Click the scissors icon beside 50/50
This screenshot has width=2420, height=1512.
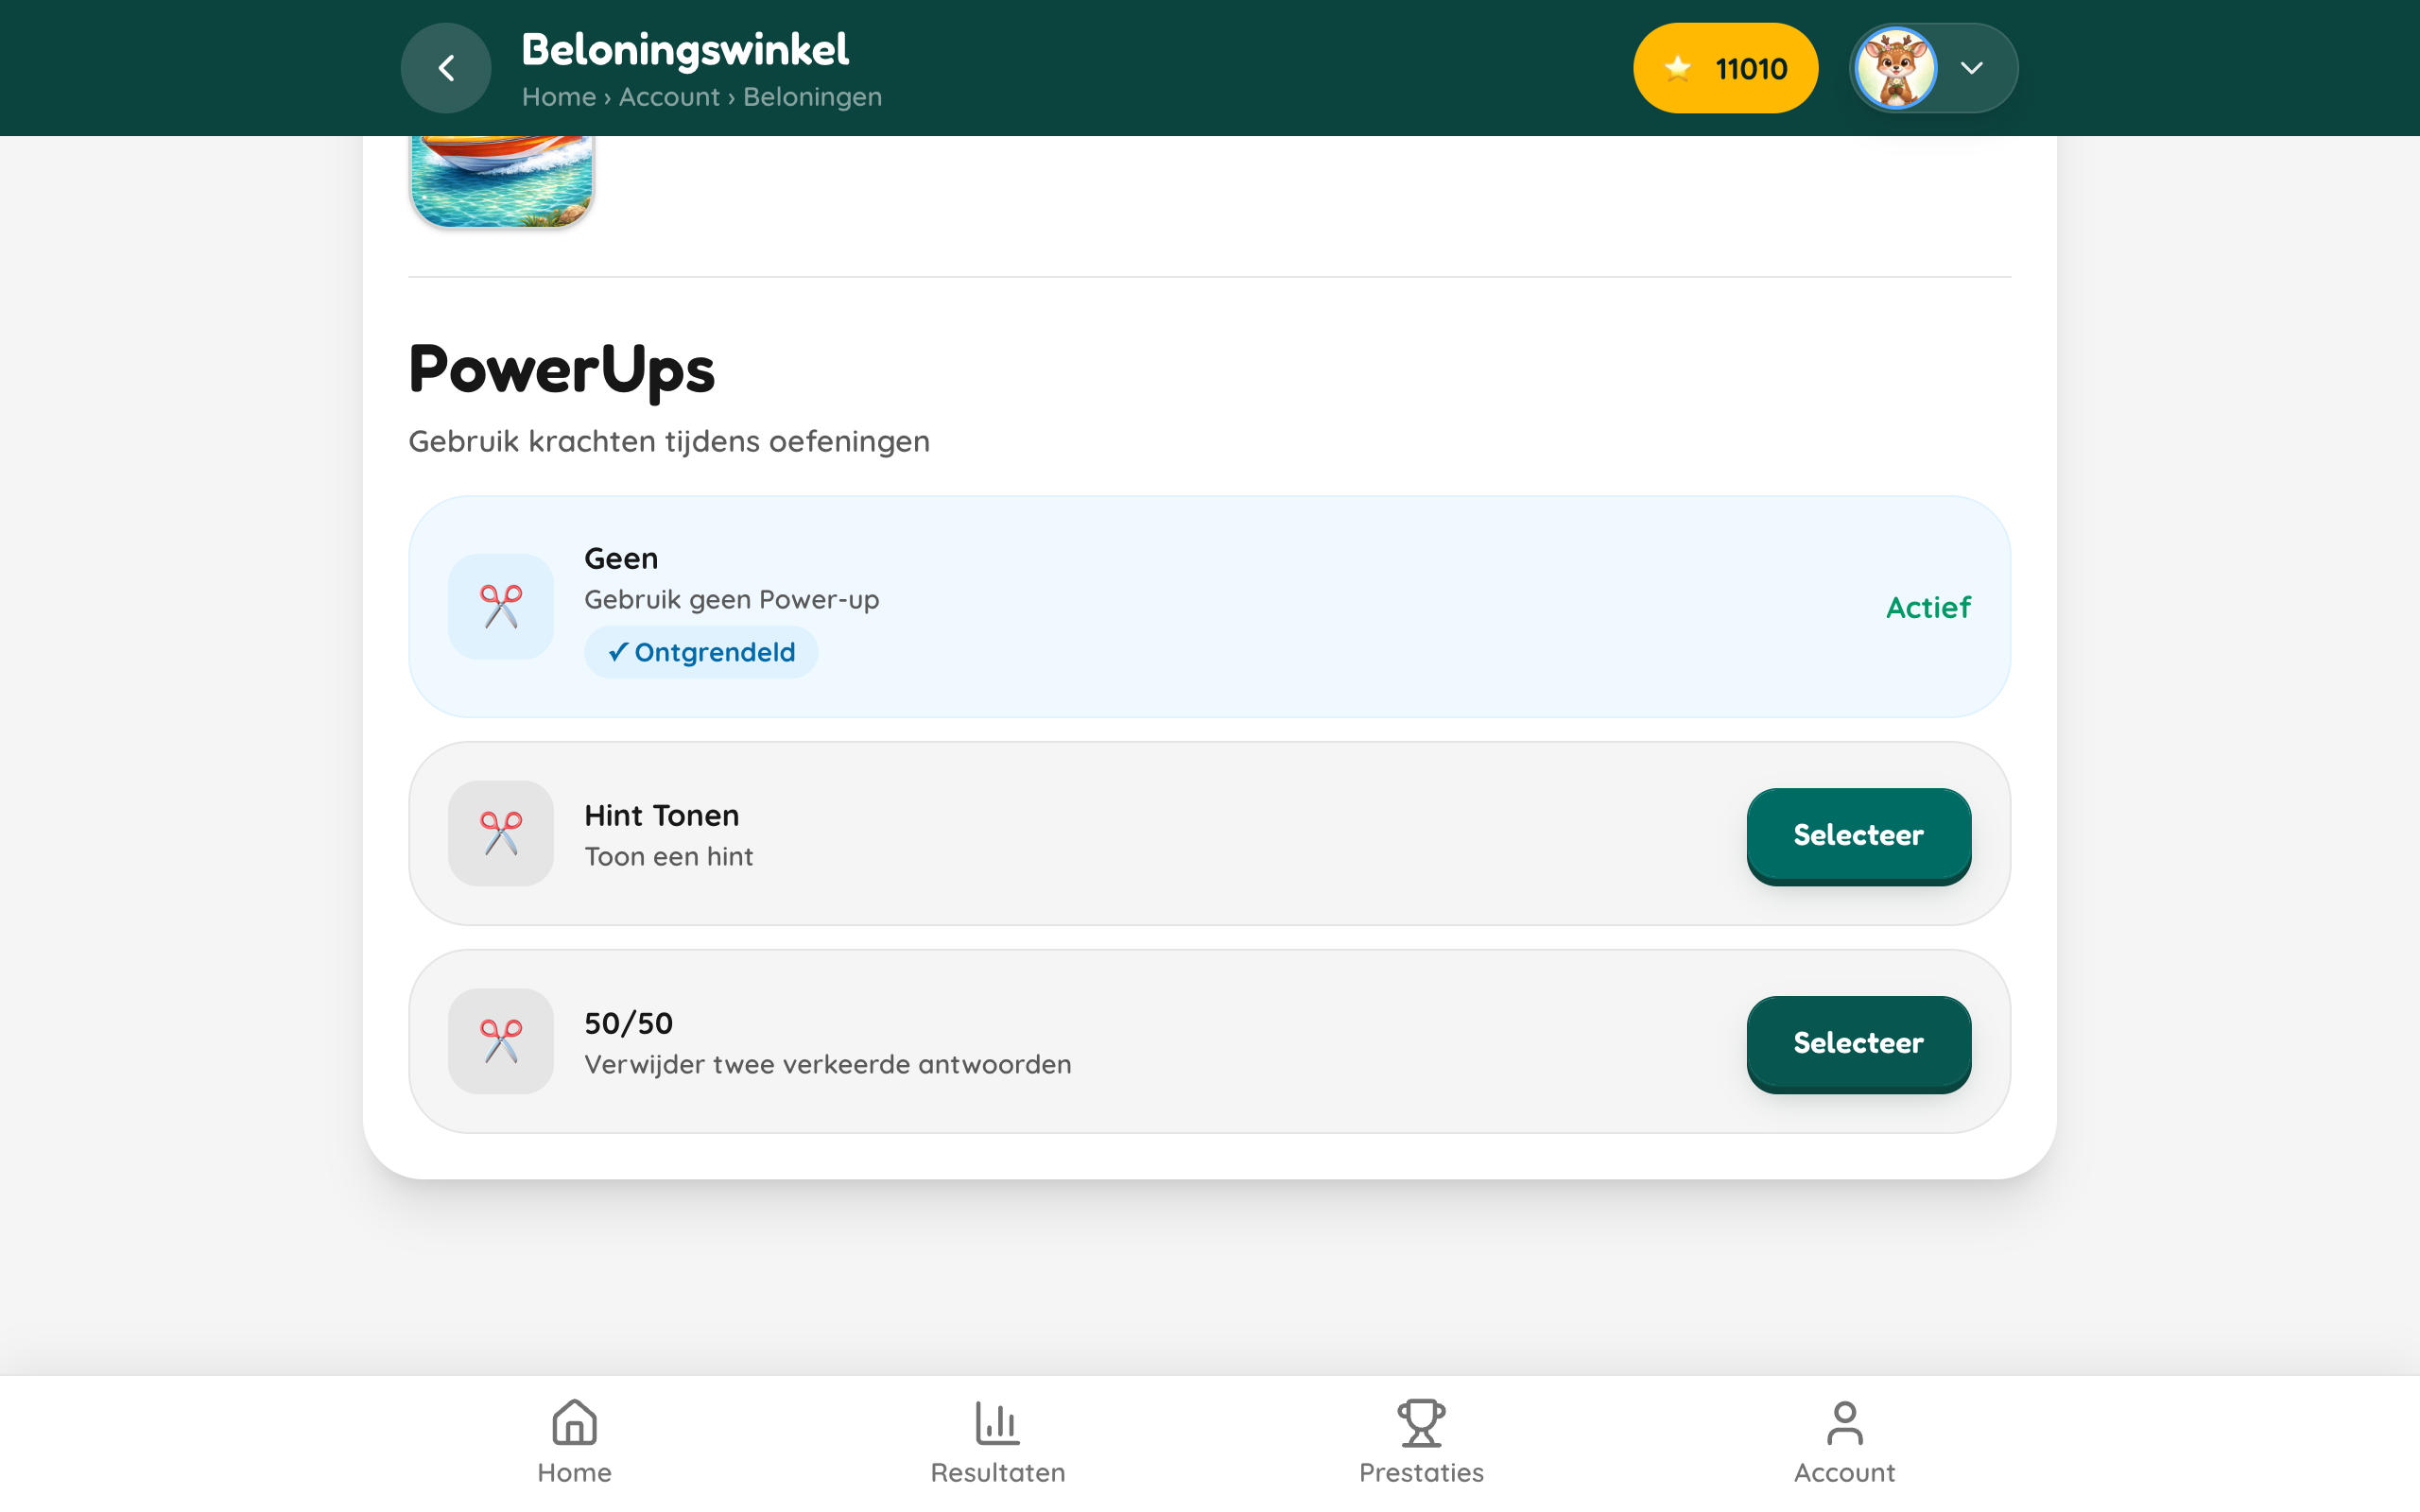pos(501,1041)
